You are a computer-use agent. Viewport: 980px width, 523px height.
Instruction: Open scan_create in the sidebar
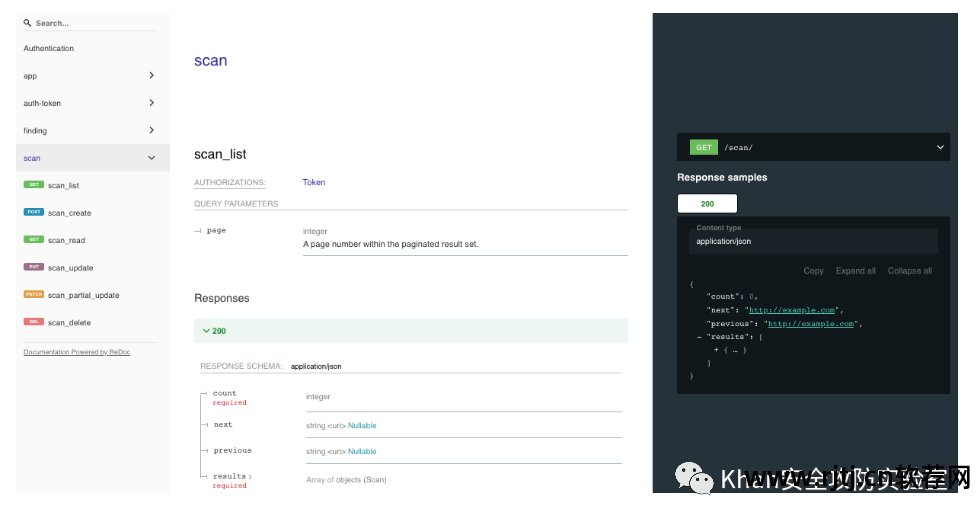pyautogui.click(x=69, y=213)
